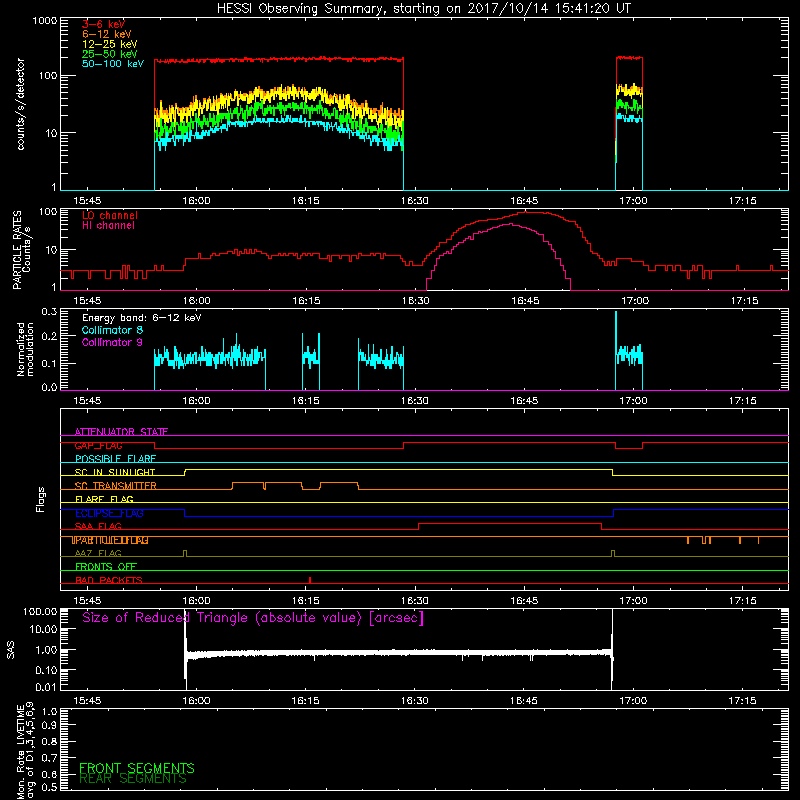
Task: Click the HI channel legend label
Action: (108, 226)
